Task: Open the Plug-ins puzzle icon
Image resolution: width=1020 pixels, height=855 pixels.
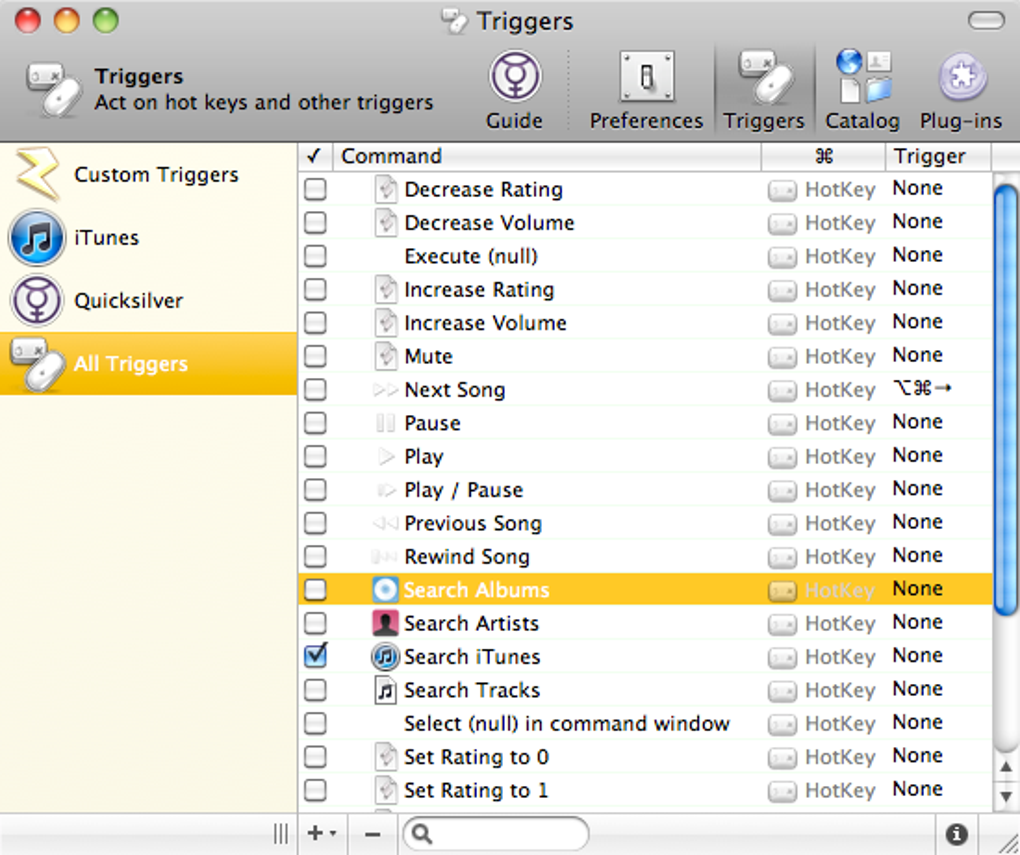Action: tap(961, 77)
